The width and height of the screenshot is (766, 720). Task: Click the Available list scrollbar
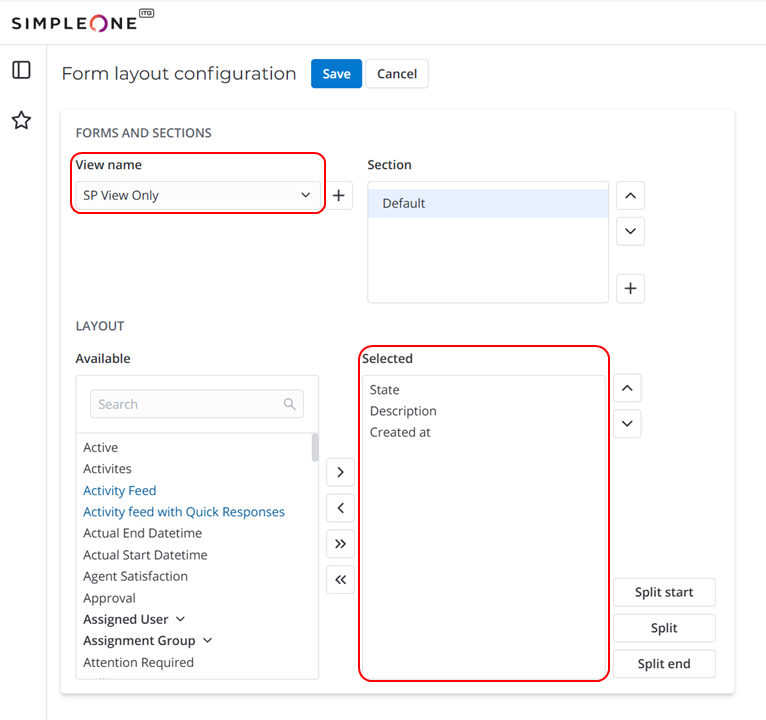pos(315,447)
